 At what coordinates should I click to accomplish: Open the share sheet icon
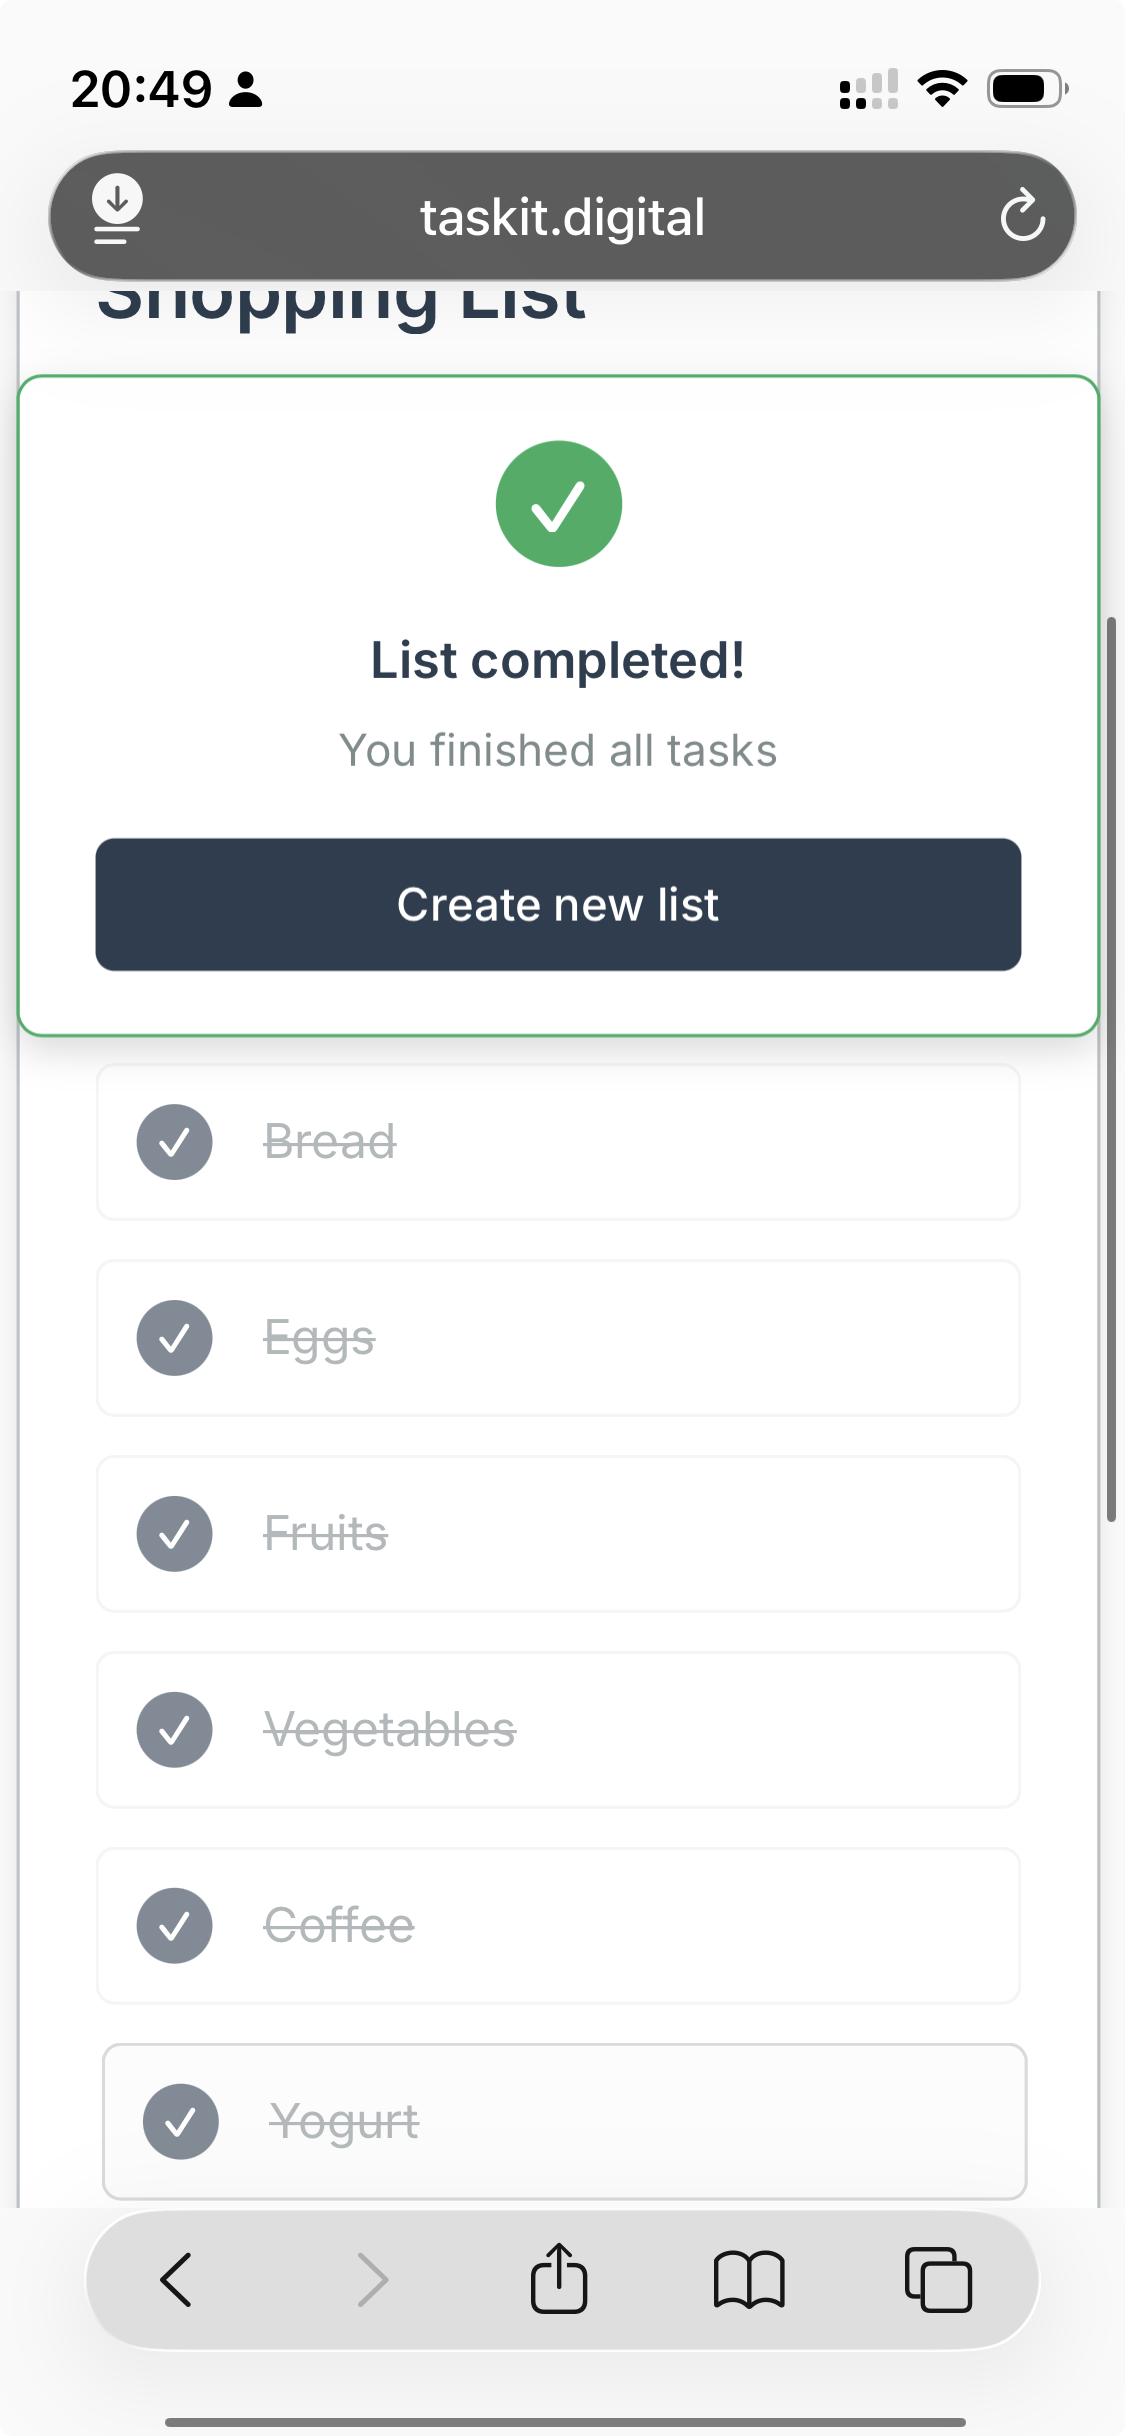coord(559,2278)
